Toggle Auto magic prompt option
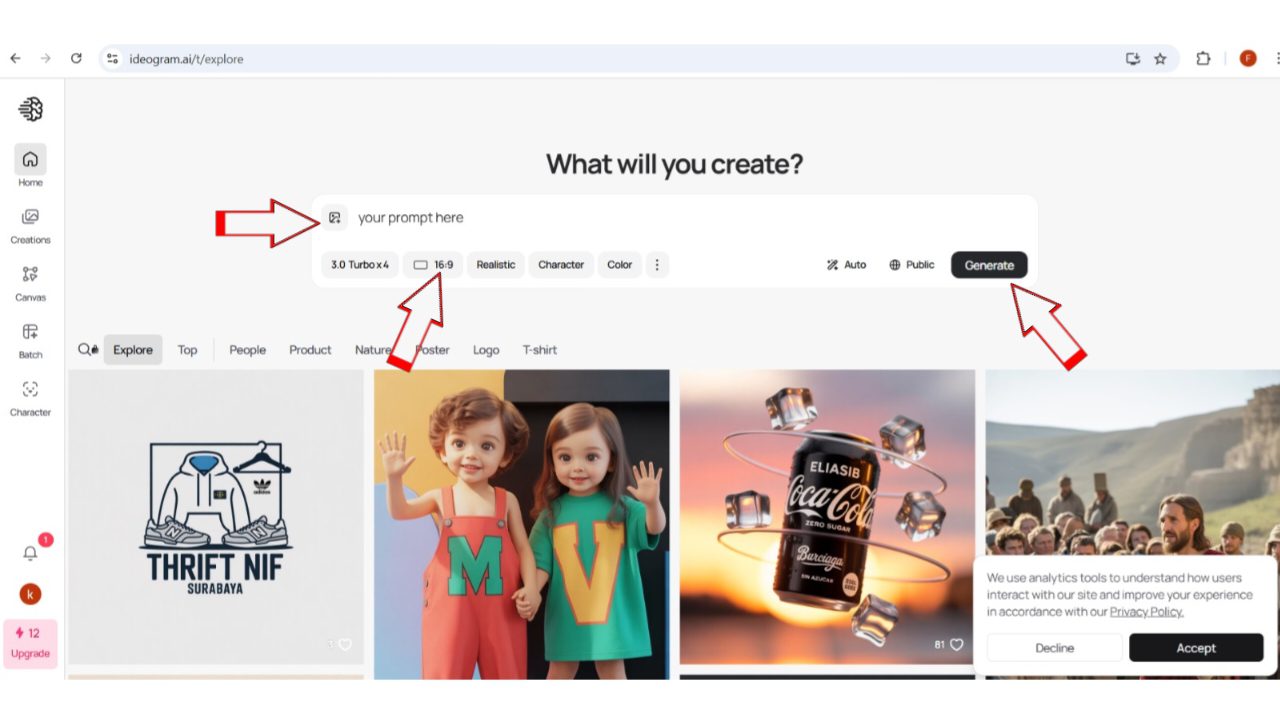Image resolution: width=1280 pixels, height=720 pixels. (846, 265)
